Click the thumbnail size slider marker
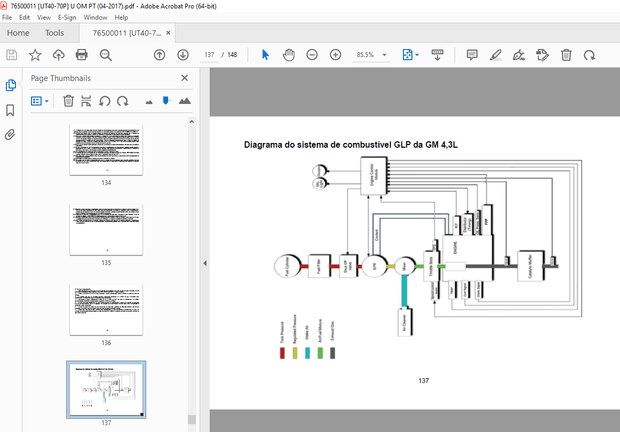Image resolution: width=620 pixels, height=432 pixels. (166, 101)
